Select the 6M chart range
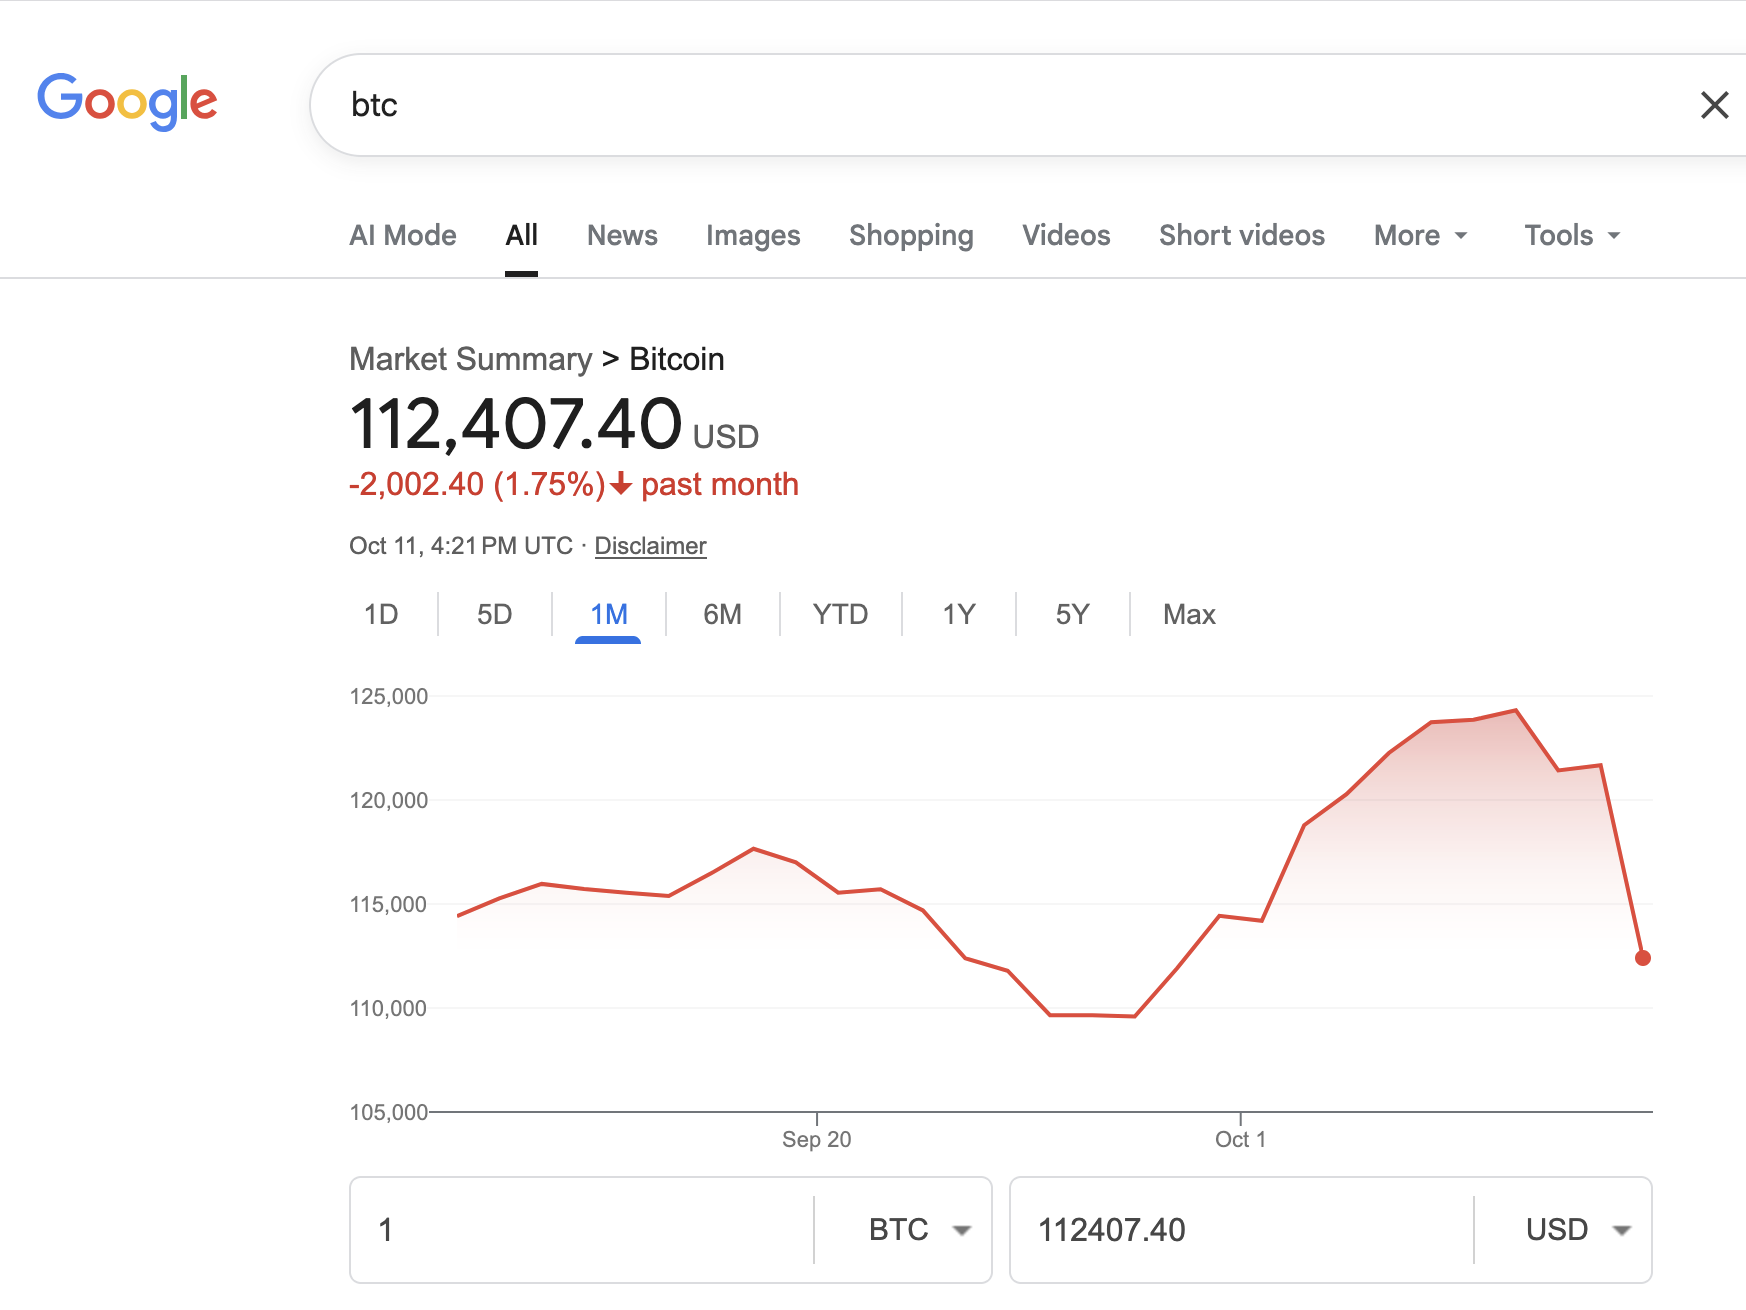Image resolution: width=1746 pixels, height=1310 pixels. [x=722, y=614]
